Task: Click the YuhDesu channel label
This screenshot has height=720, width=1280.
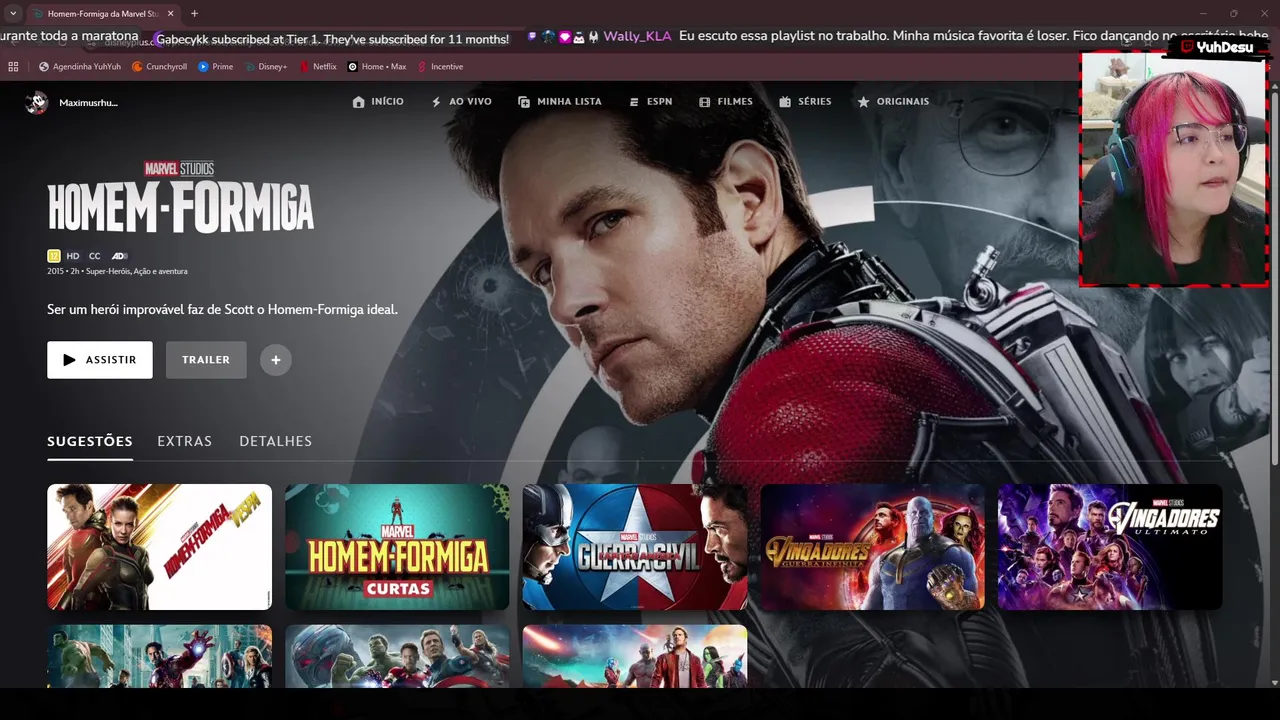Action: (x=1216, y=47)
